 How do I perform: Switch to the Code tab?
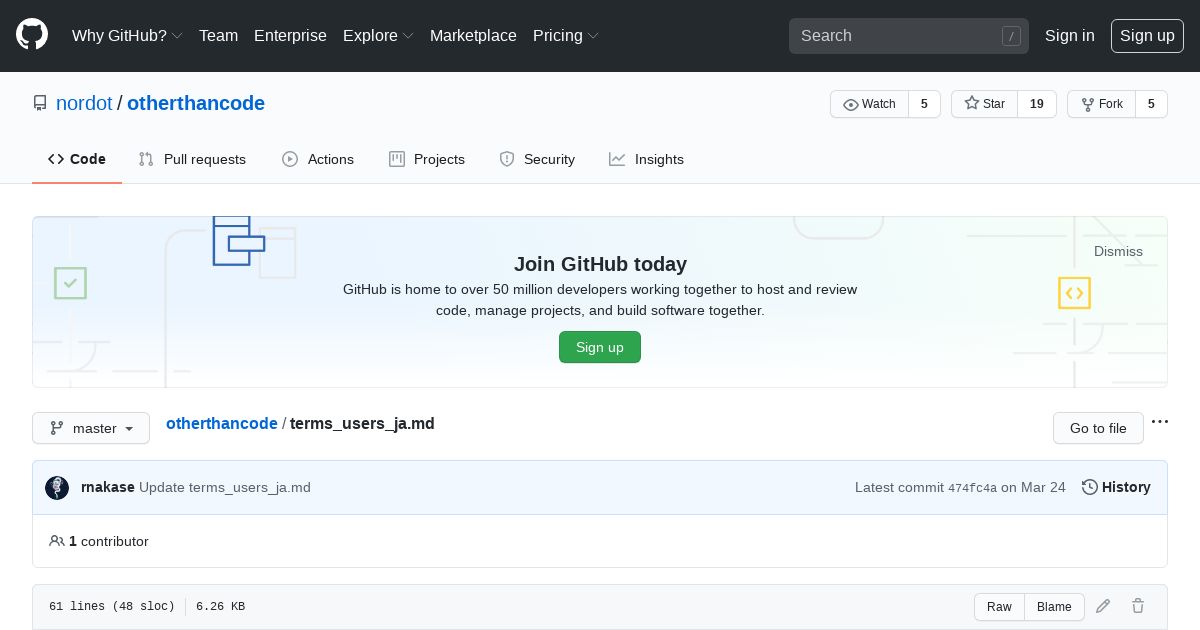(x=77, y=159)
